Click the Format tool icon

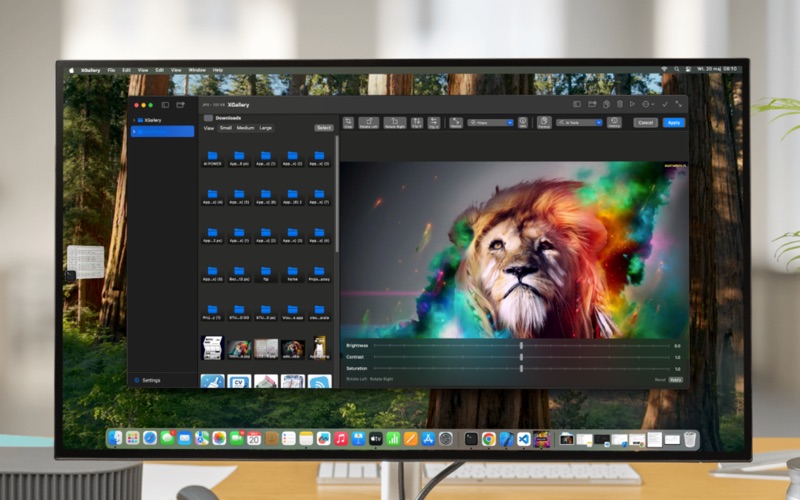click(544, 122)
